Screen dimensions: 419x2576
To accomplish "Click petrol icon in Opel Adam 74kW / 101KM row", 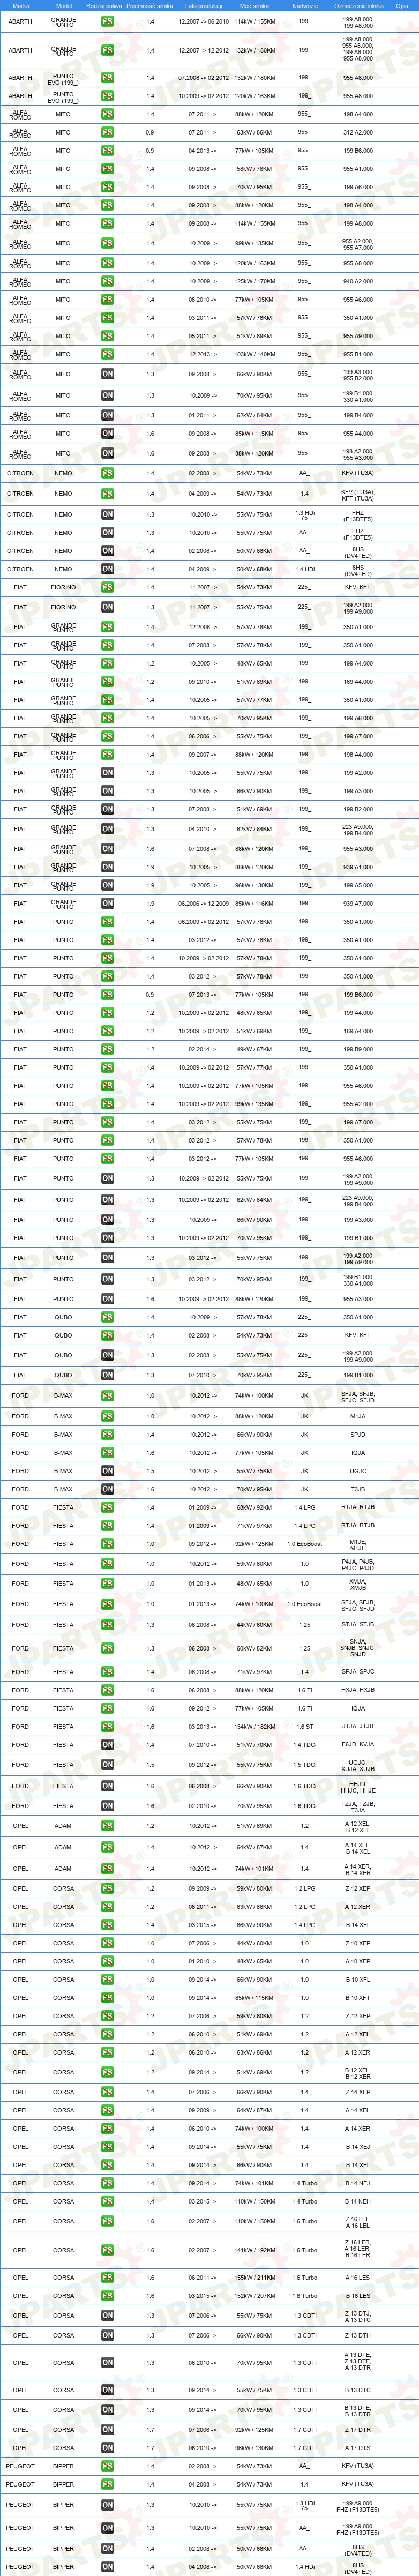I will pyautogui.click(x=107, y=1868).
